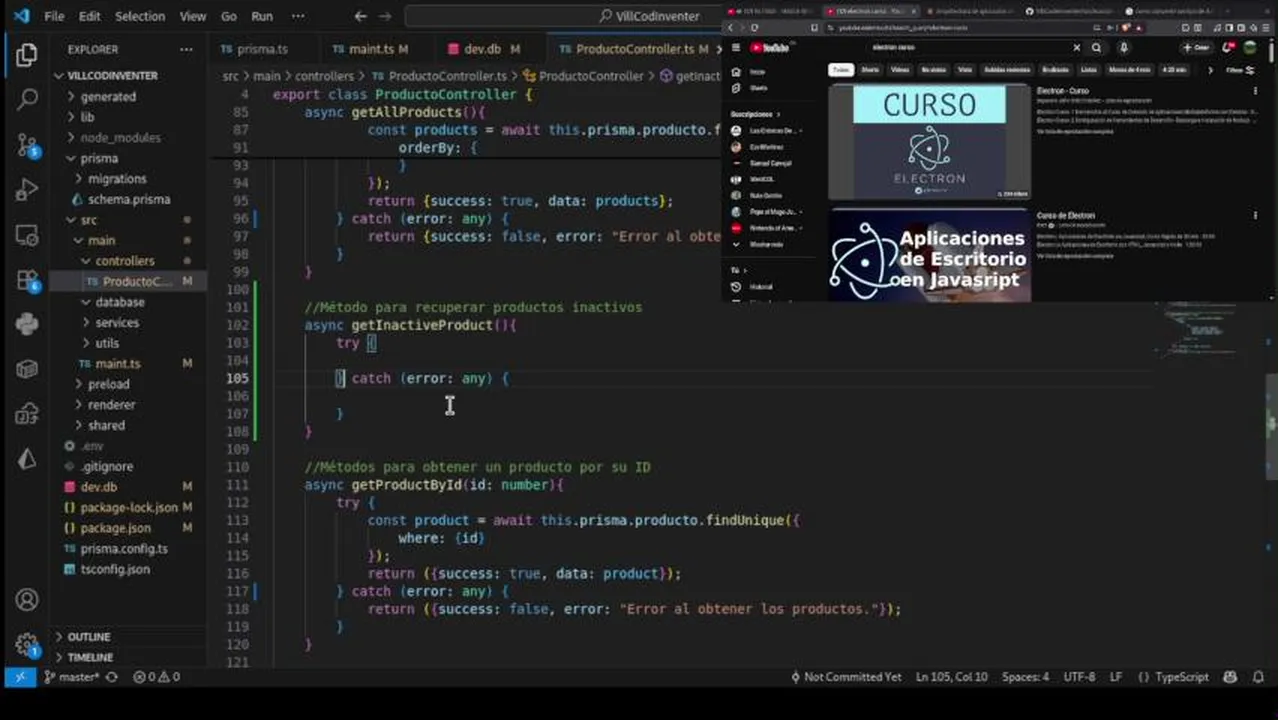Click the YouTube search magnifier button
This screenshot has height=720, width=1278.
coord(1097,47)
